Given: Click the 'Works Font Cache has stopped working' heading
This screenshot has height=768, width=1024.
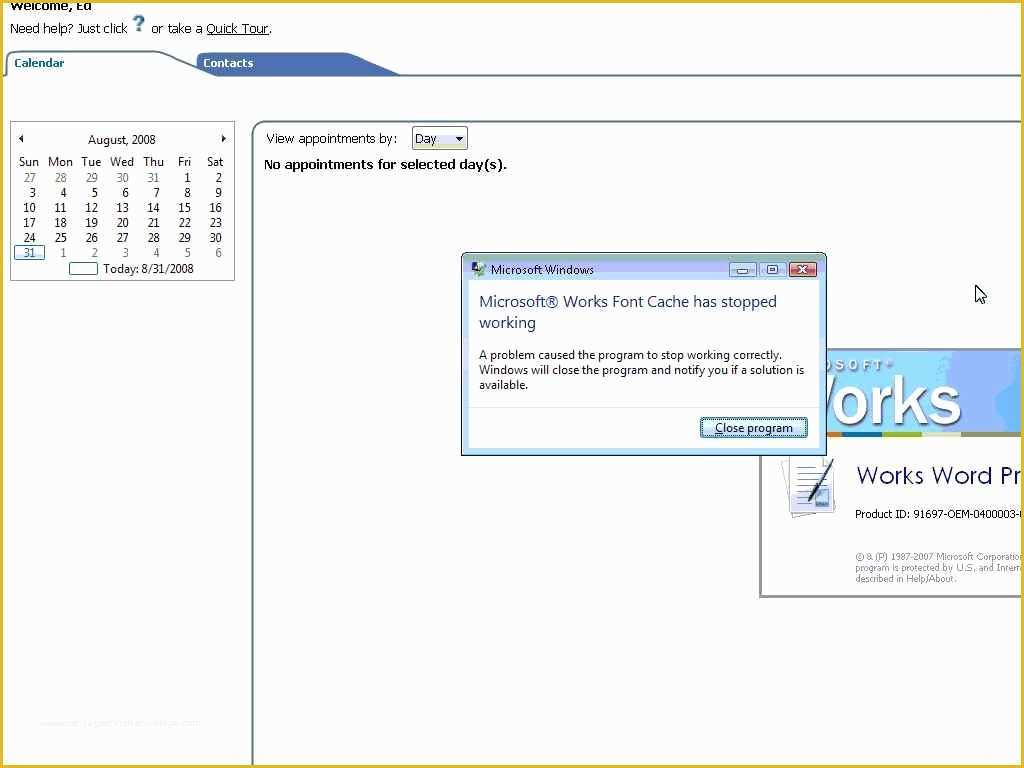Looking at the screenshot, I should (x=628, y=312).
